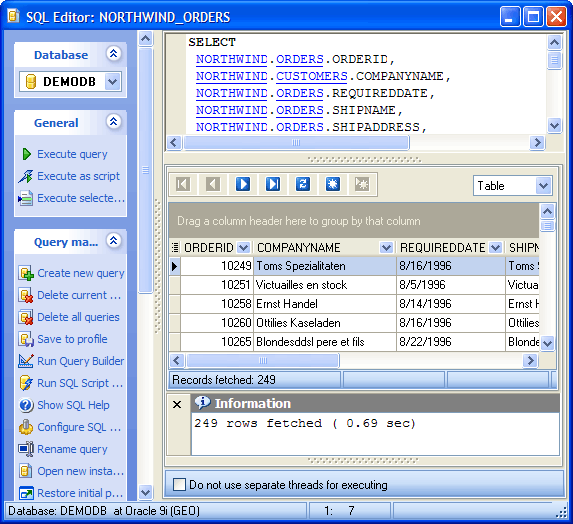
Task: Collapse the Database panel section
Action: (114, 54)
